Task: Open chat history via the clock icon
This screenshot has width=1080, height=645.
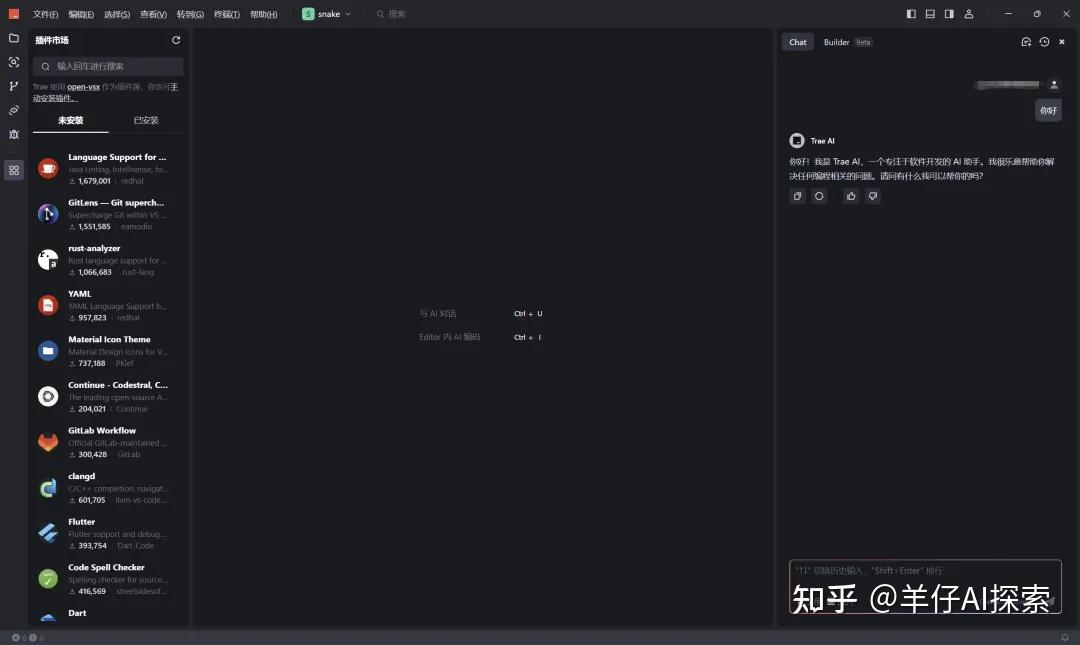Action: (x=1044, y=42)
